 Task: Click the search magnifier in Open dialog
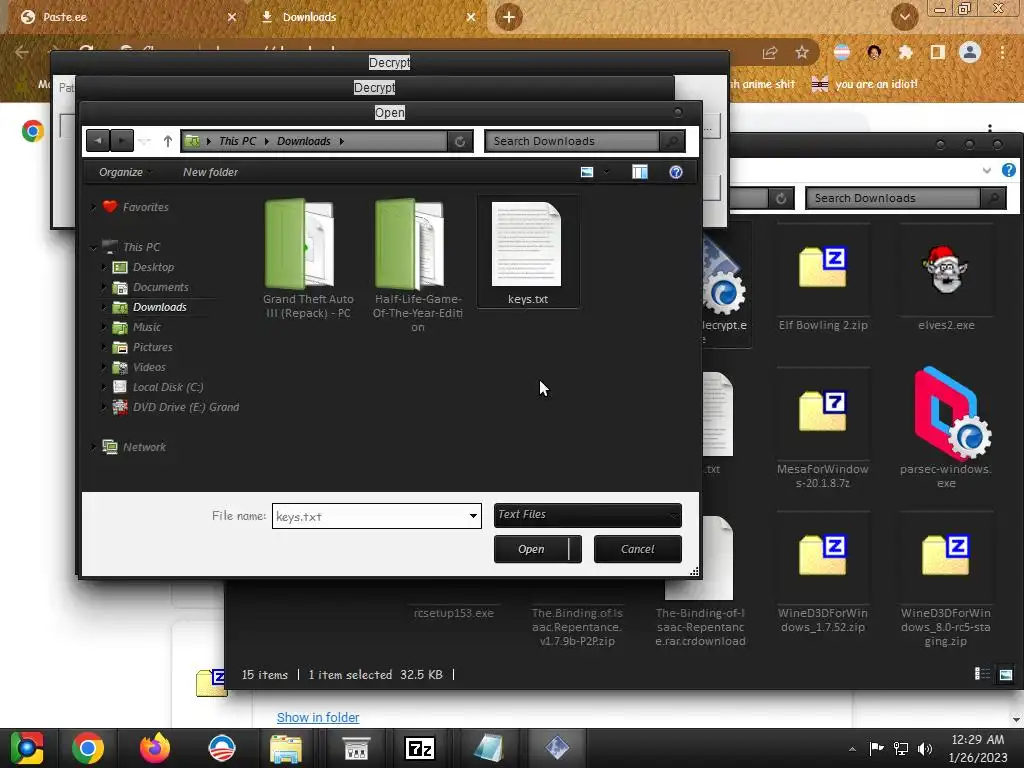pos(671,141)
